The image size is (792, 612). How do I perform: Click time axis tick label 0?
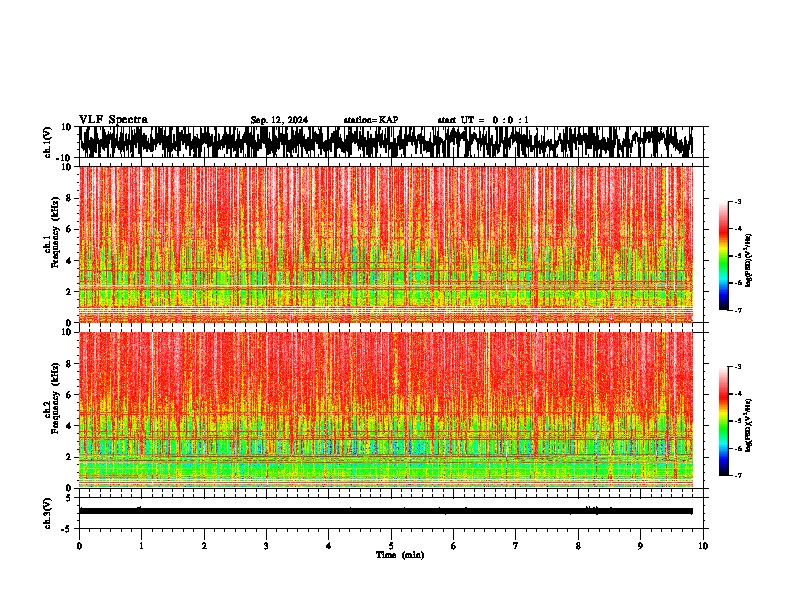pyautogui.click(x=79, y=546)
